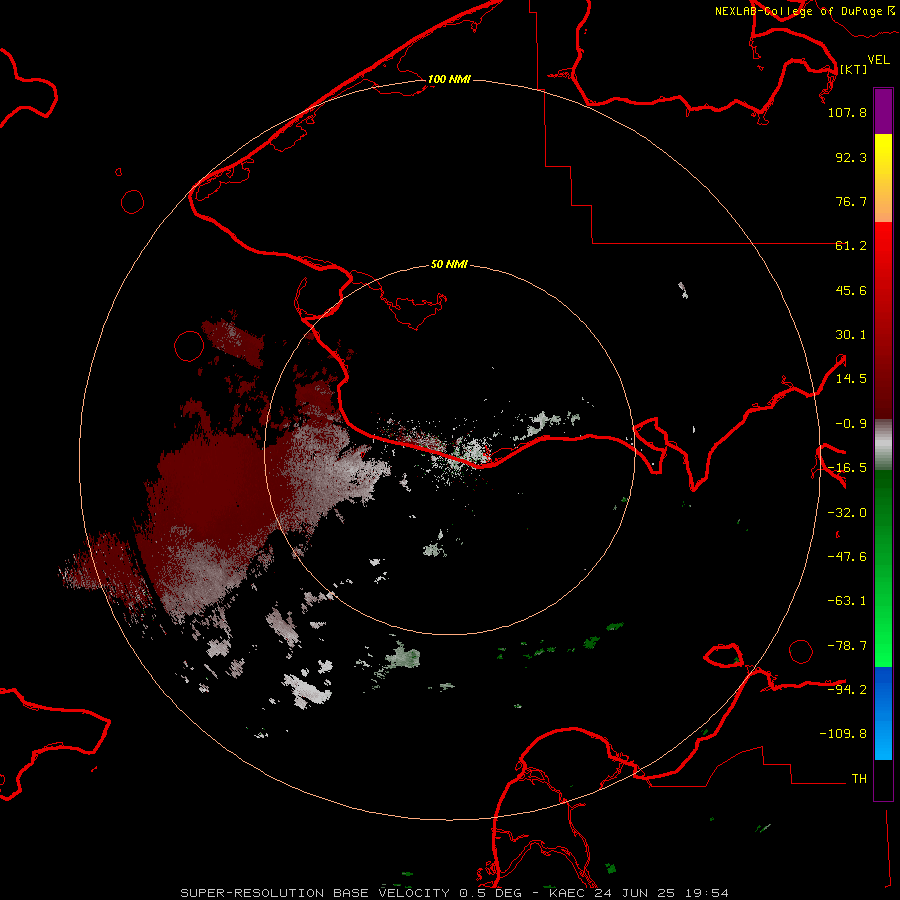This screenshot has height=900, width=900.
Task: Select the -63.1 scale value
Action: point(847,601)
